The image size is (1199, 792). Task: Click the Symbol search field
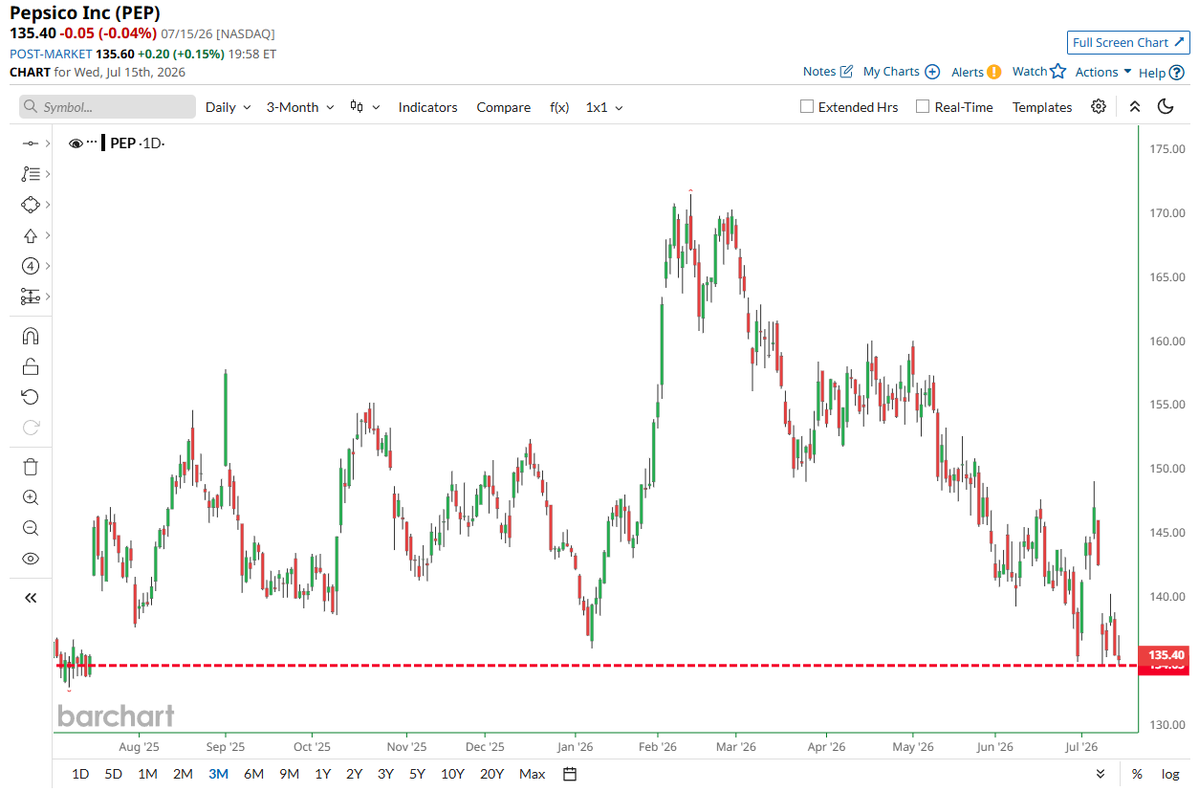click(x=108, y=107)
